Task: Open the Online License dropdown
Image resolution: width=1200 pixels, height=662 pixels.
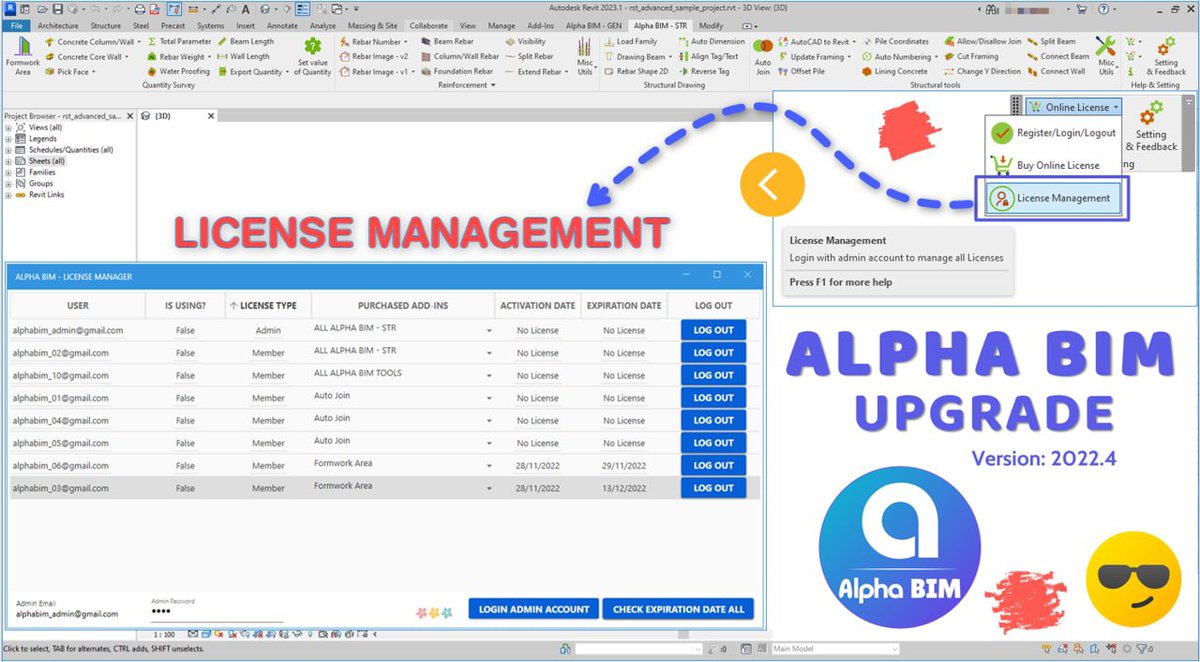Action: [x=1071, y=106]
